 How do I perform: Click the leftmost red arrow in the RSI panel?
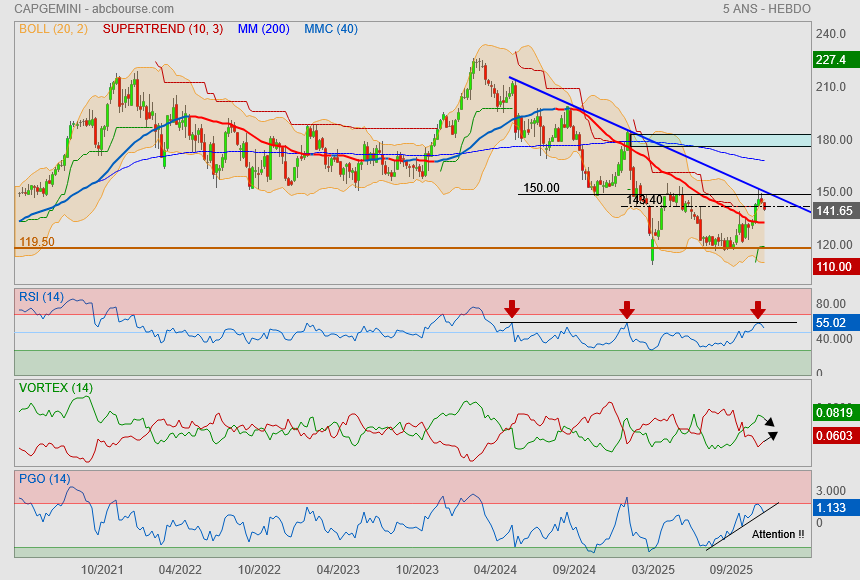tap(511, 309)
